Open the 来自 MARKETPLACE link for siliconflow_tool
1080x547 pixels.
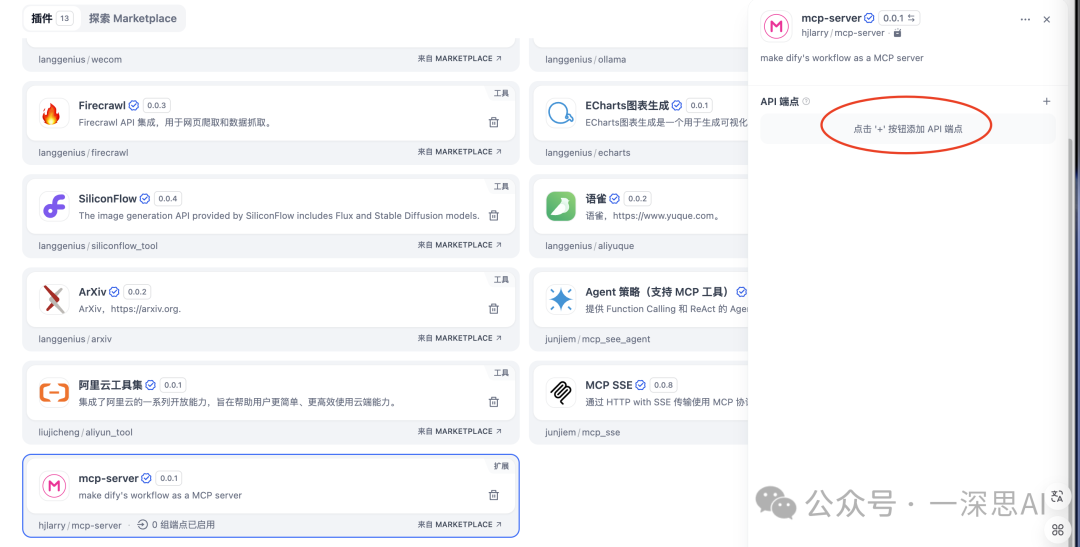pos(459,245)
